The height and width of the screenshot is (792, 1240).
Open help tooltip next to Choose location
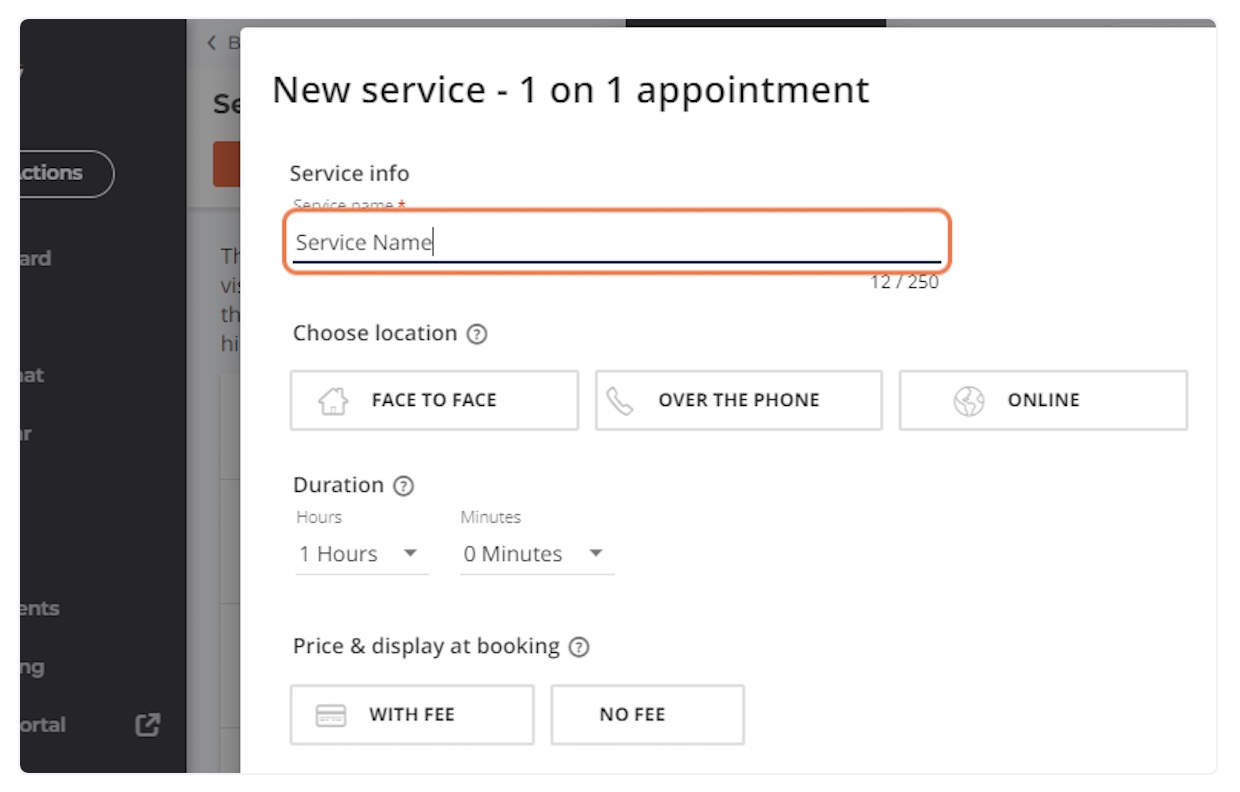477,335
